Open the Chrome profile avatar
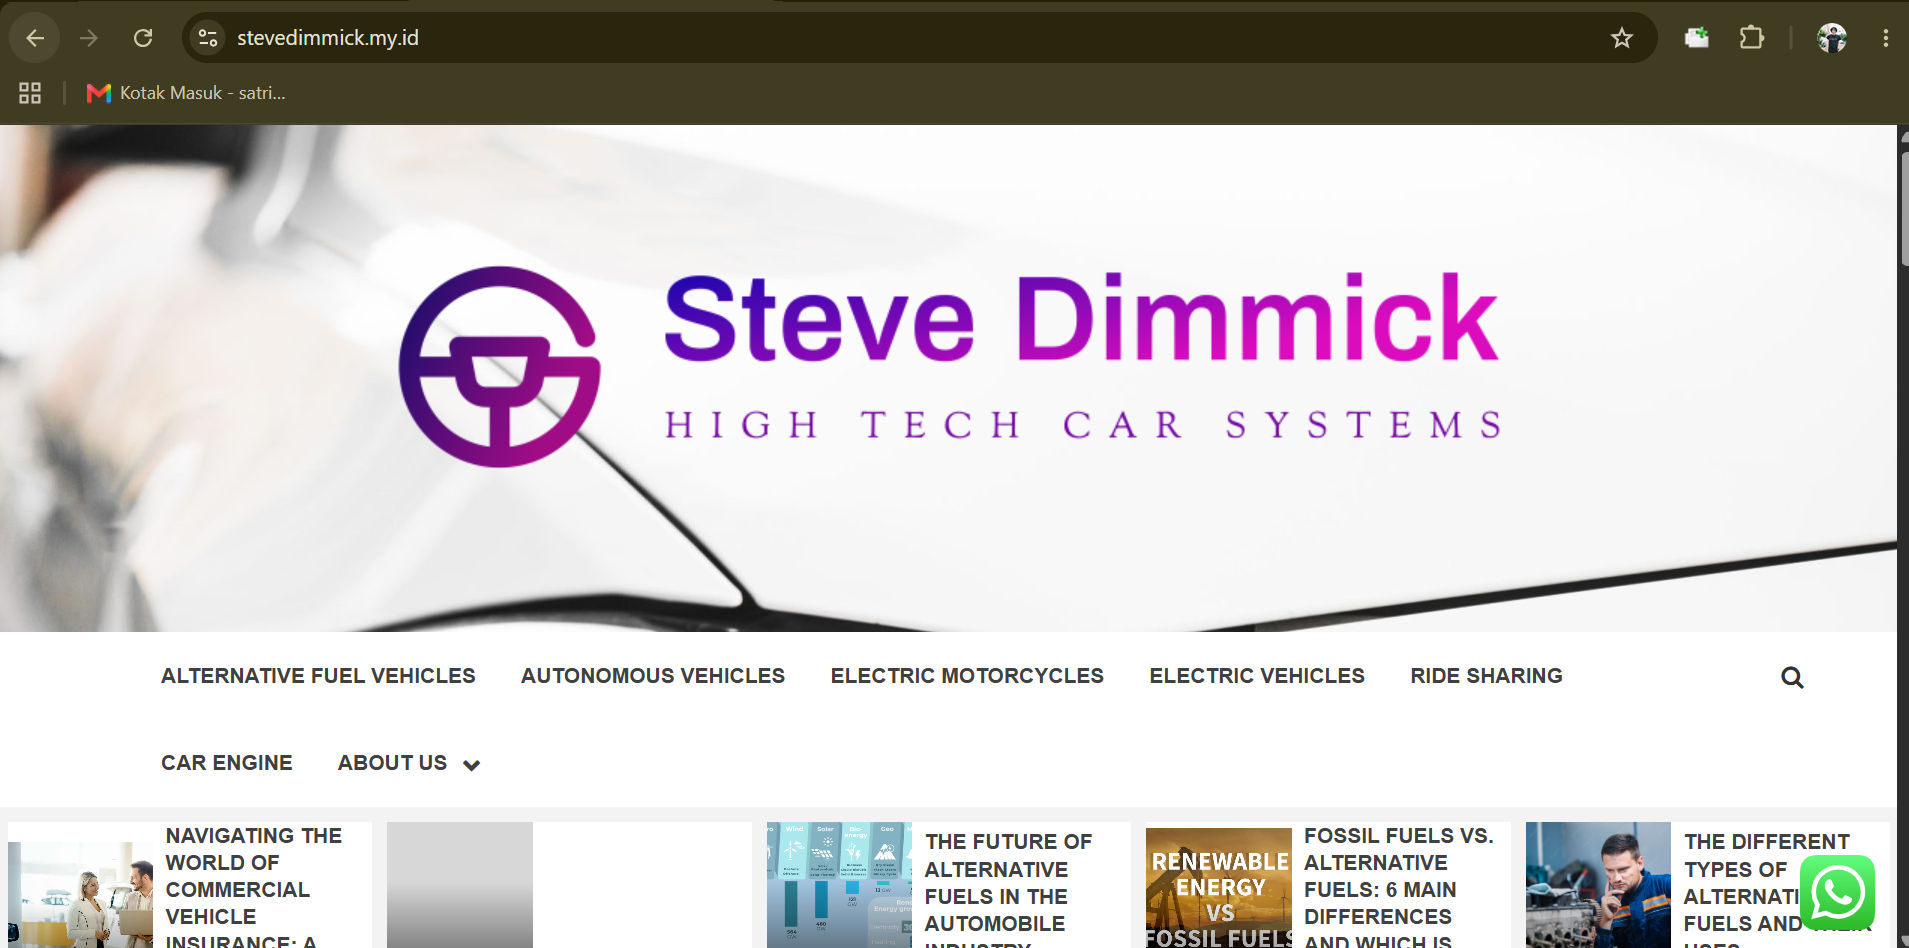This screenshot has height=948, width=1909. [x=1832, y=38]
